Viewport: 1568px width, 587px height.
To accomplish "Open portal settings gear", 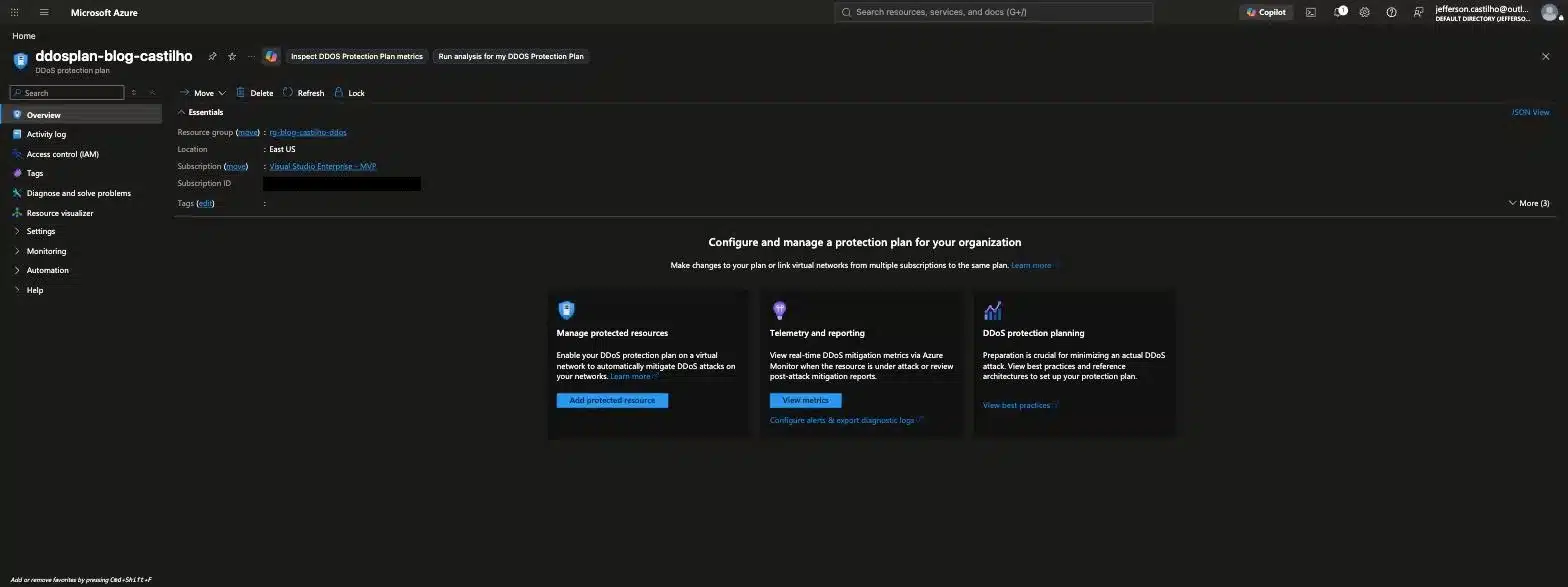I will (x=1364, y=12).
